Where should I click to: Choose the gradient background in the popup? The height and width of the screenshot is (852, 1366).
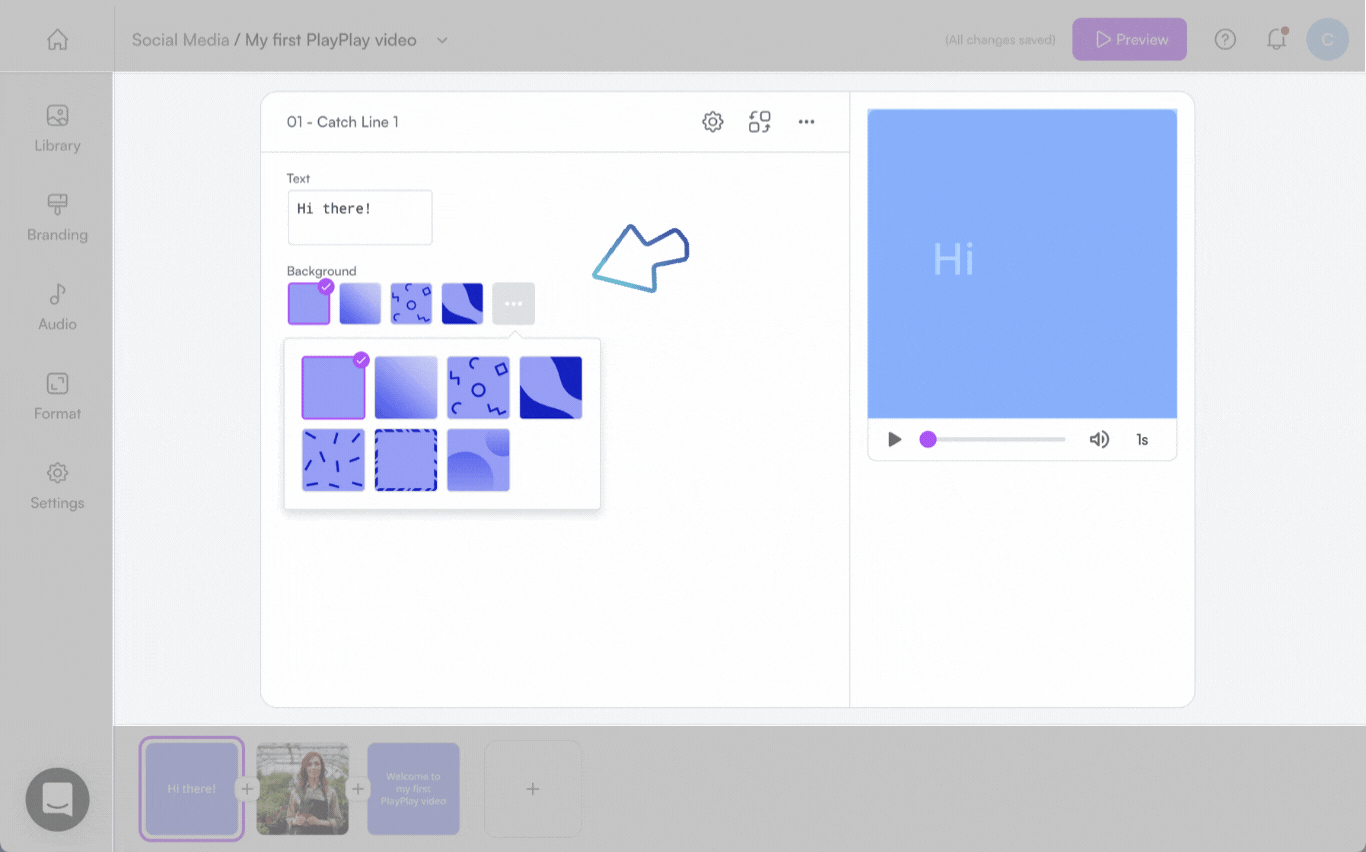coord(406,387)
